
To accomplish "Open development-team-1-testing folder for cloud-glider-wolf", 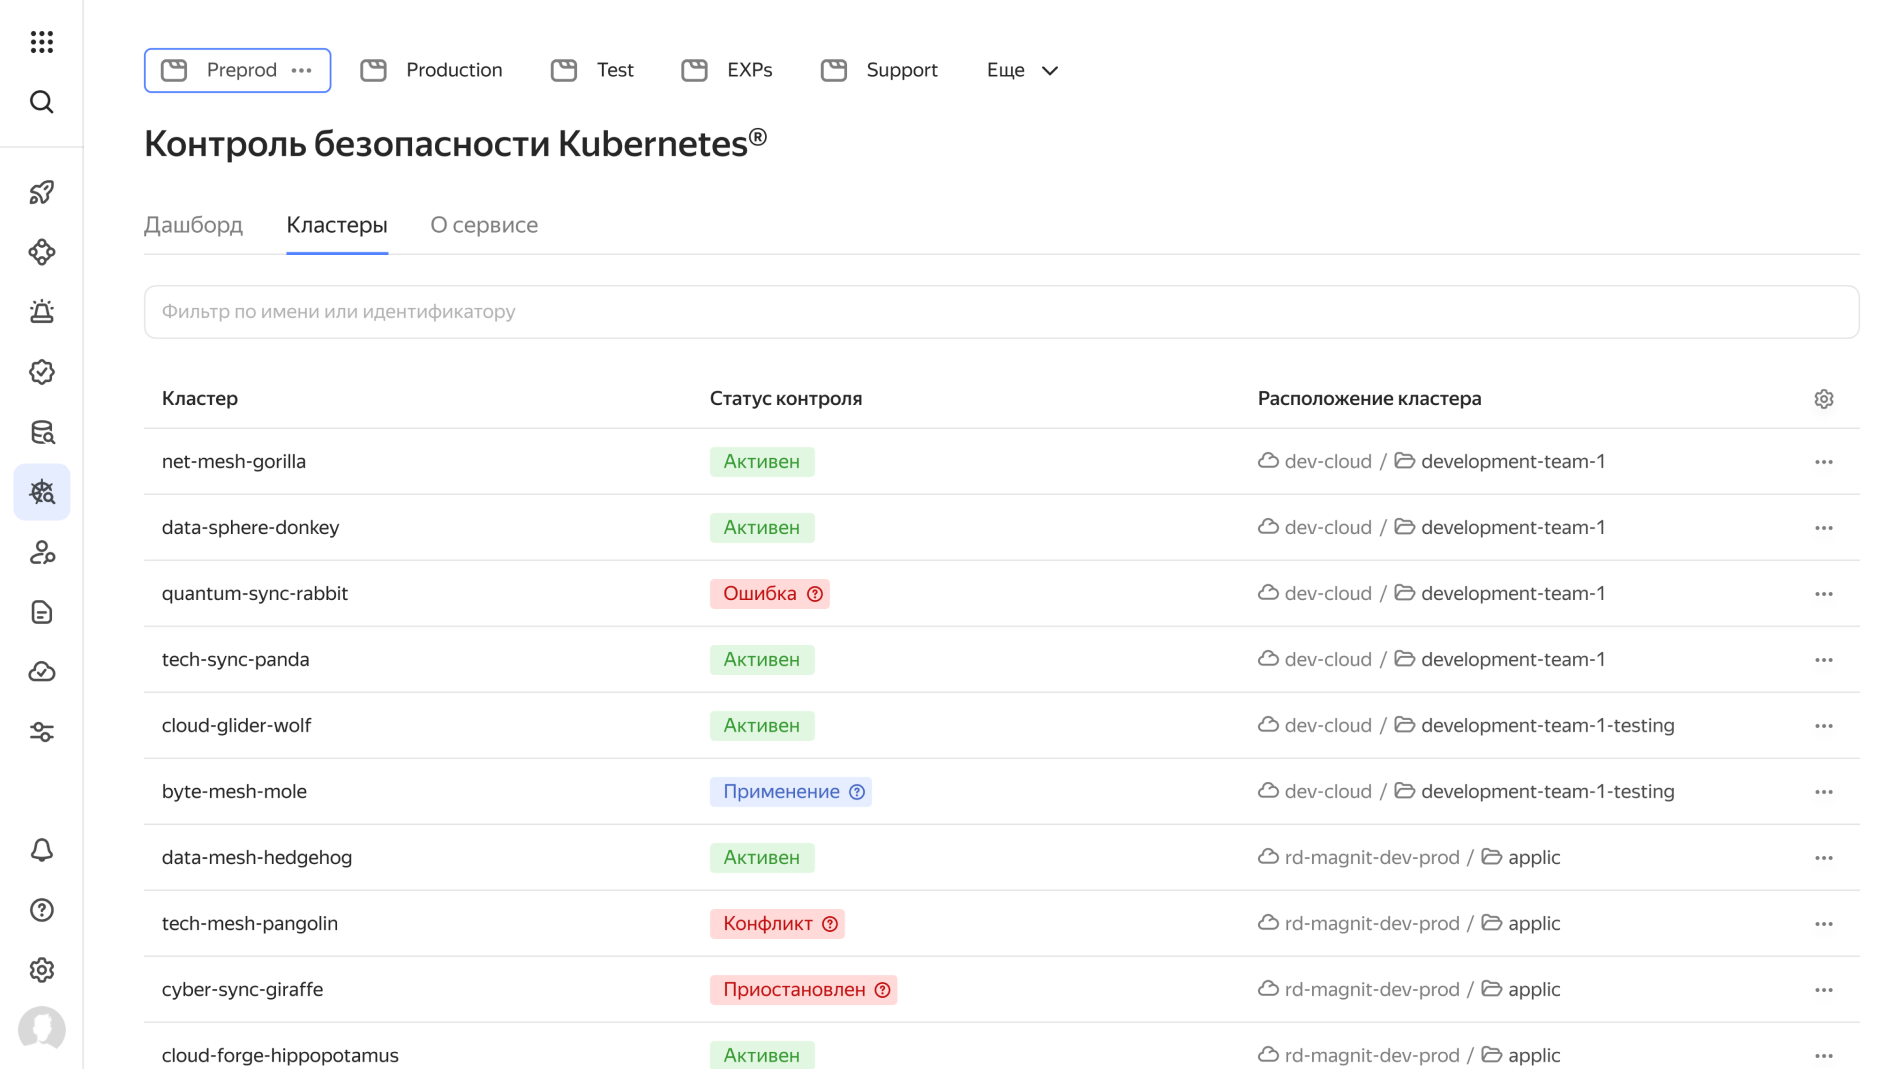I will pyautogui.click(x=1546, y=725).
